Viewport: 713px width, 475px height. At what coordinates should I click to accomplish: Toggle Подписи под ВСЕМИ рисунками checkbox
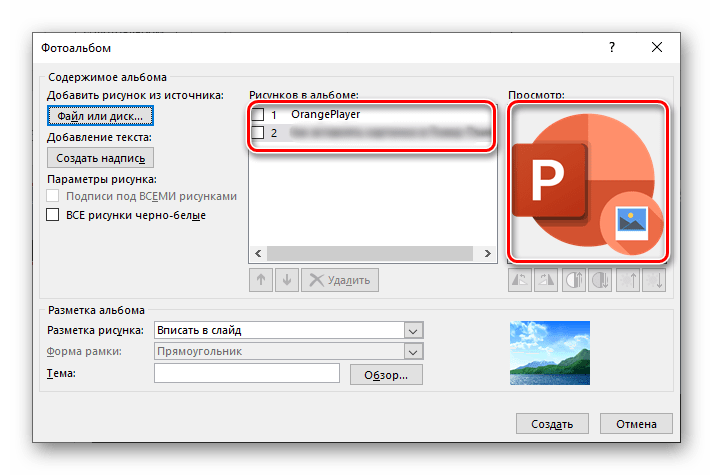point(53,196)
